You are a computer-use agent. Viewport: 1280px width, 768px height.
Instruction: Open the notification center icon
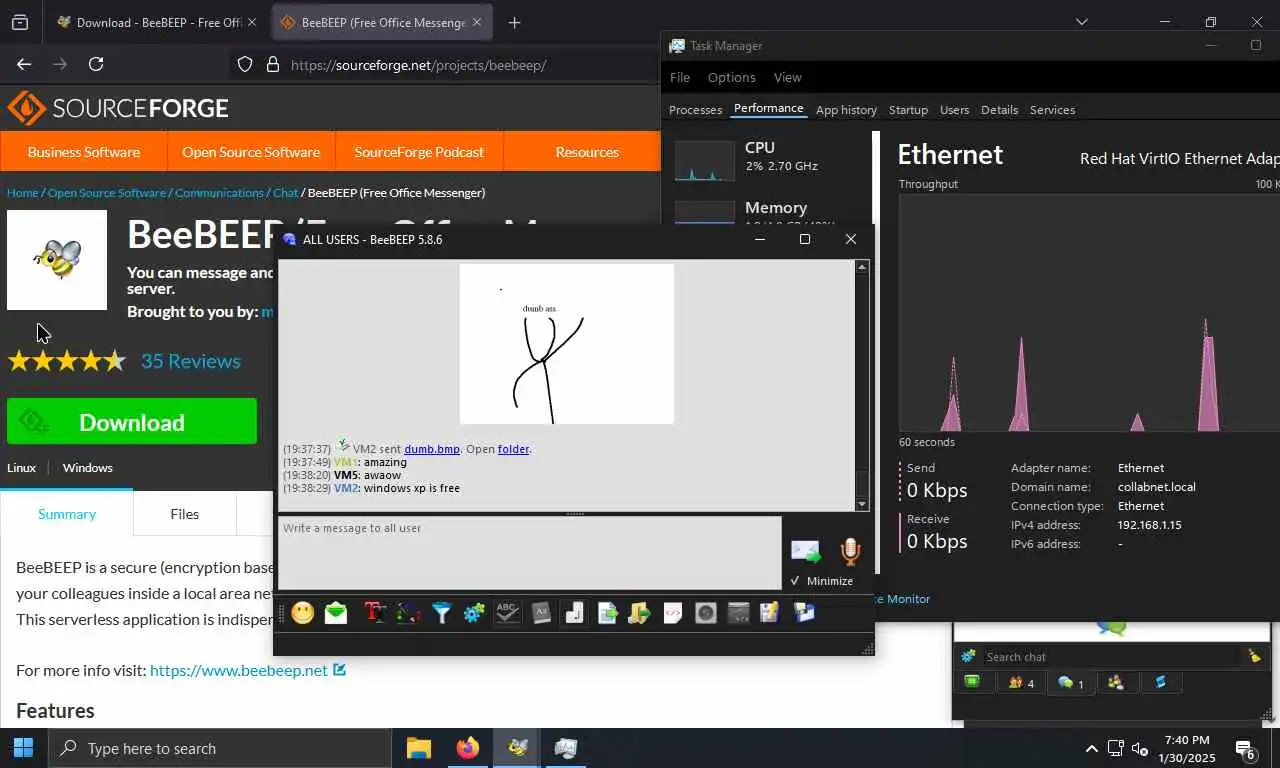[1245, 749]
